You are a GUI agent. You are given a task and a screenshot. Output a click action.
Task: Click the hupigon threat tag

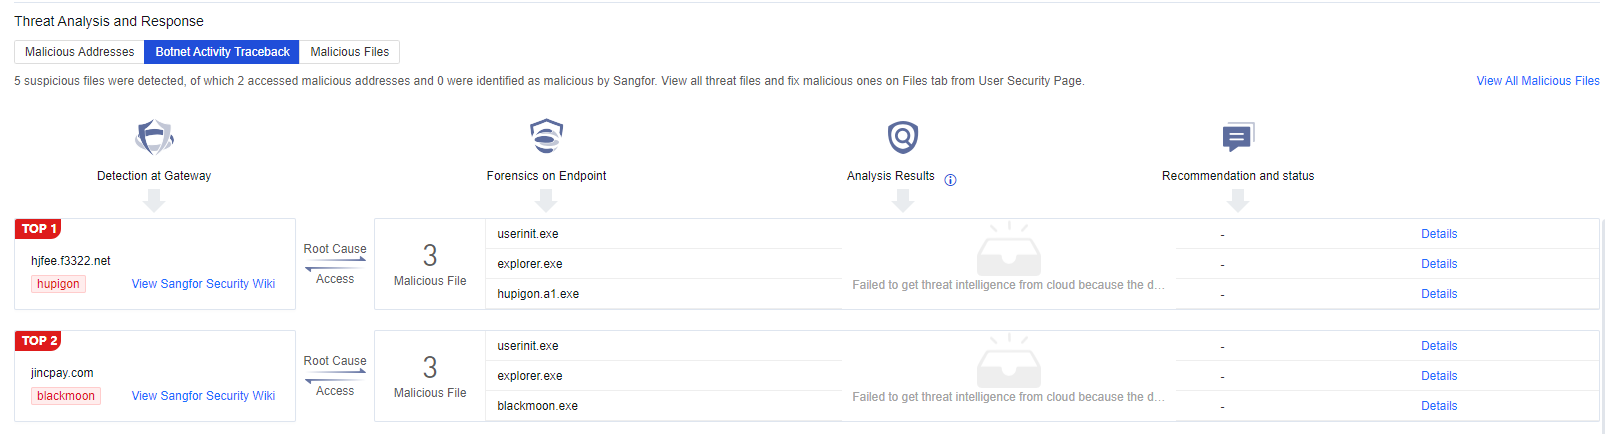point(58,284)
